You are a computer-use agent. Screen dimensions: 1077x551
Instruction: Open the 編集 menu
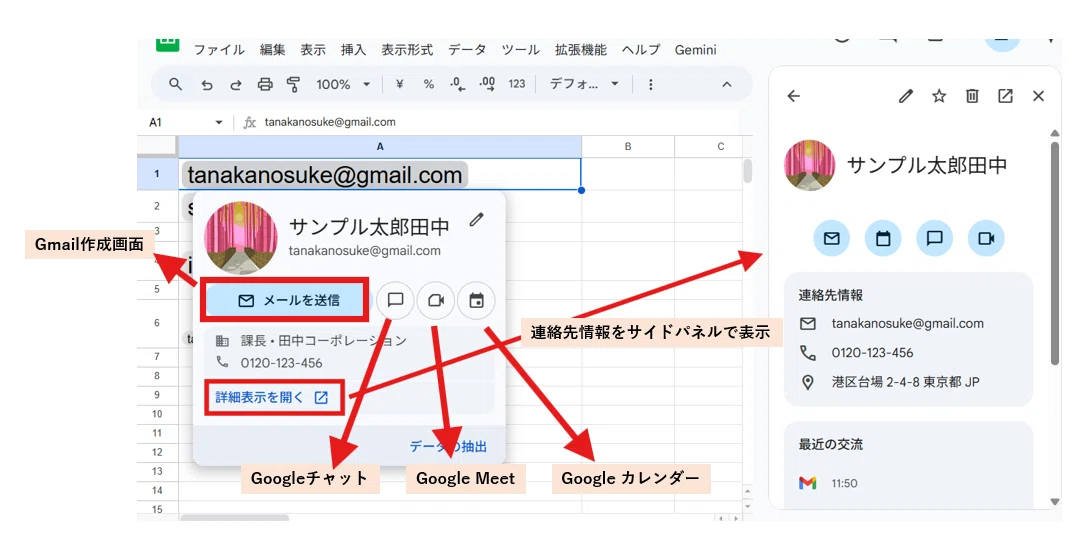click(273, 49)
